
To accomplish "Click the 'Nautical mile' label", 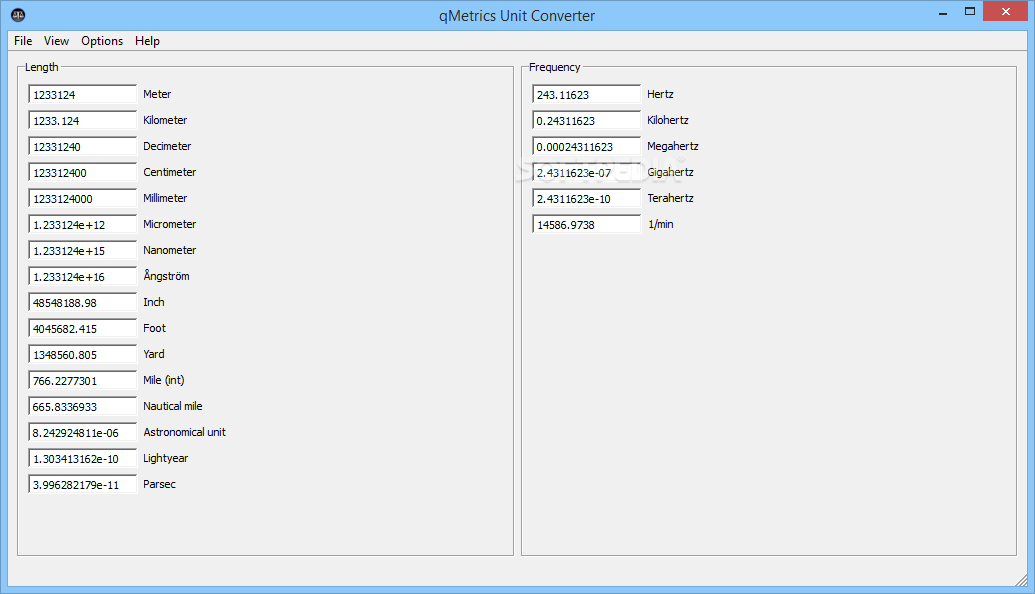I will point(172,407).
